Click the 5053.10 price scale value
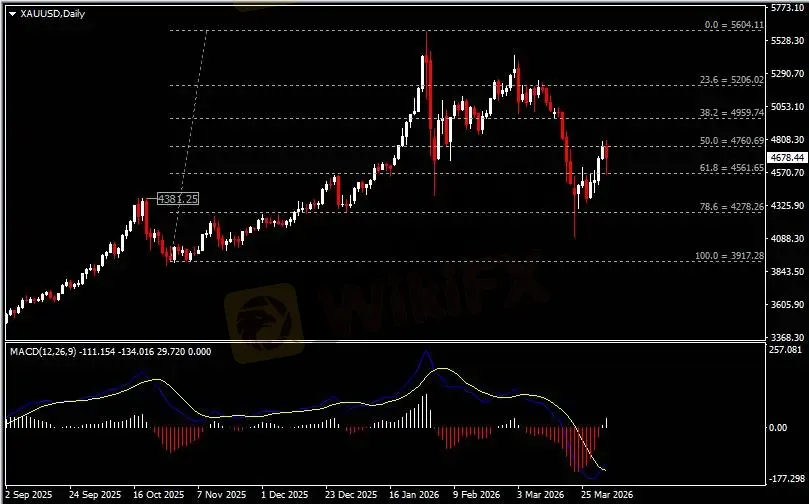 788,106
